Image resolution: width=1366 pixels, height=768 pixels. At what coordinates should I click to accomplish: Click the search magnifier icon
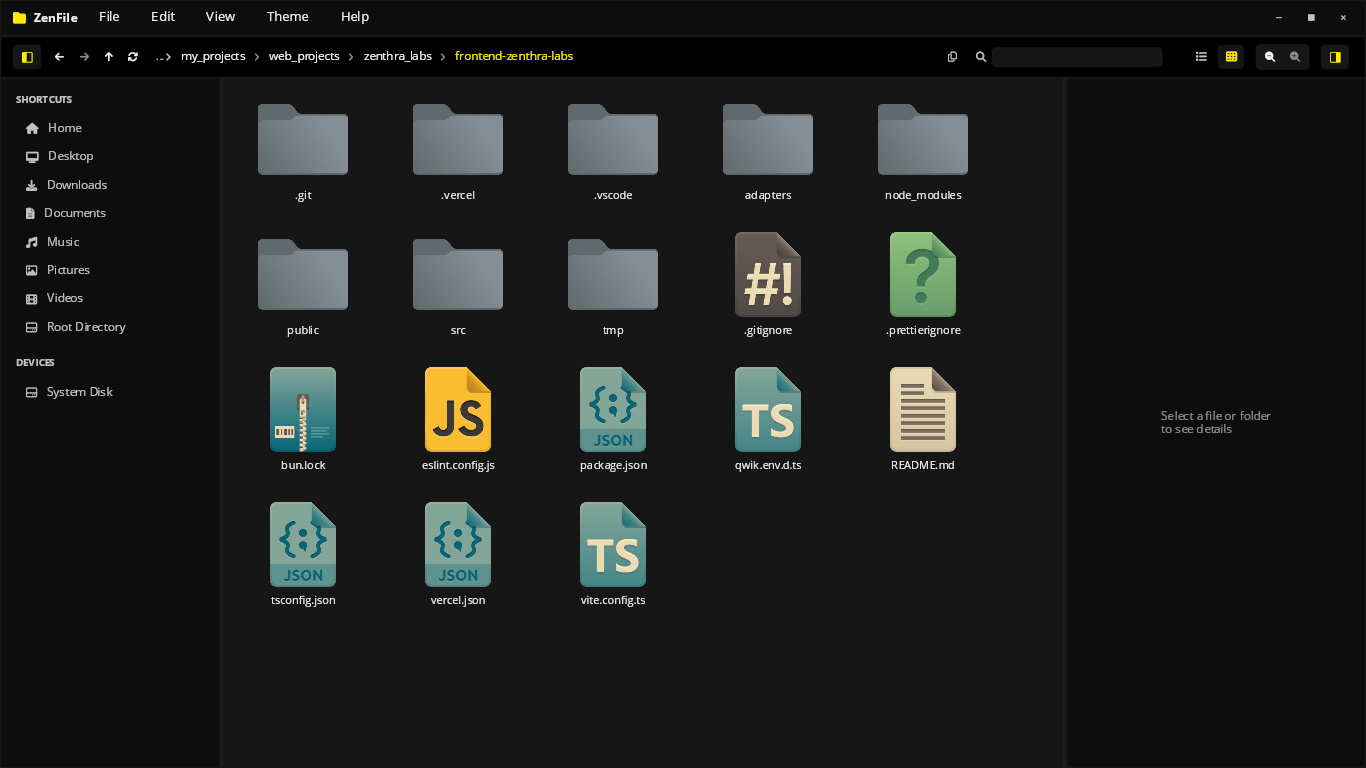981,57
